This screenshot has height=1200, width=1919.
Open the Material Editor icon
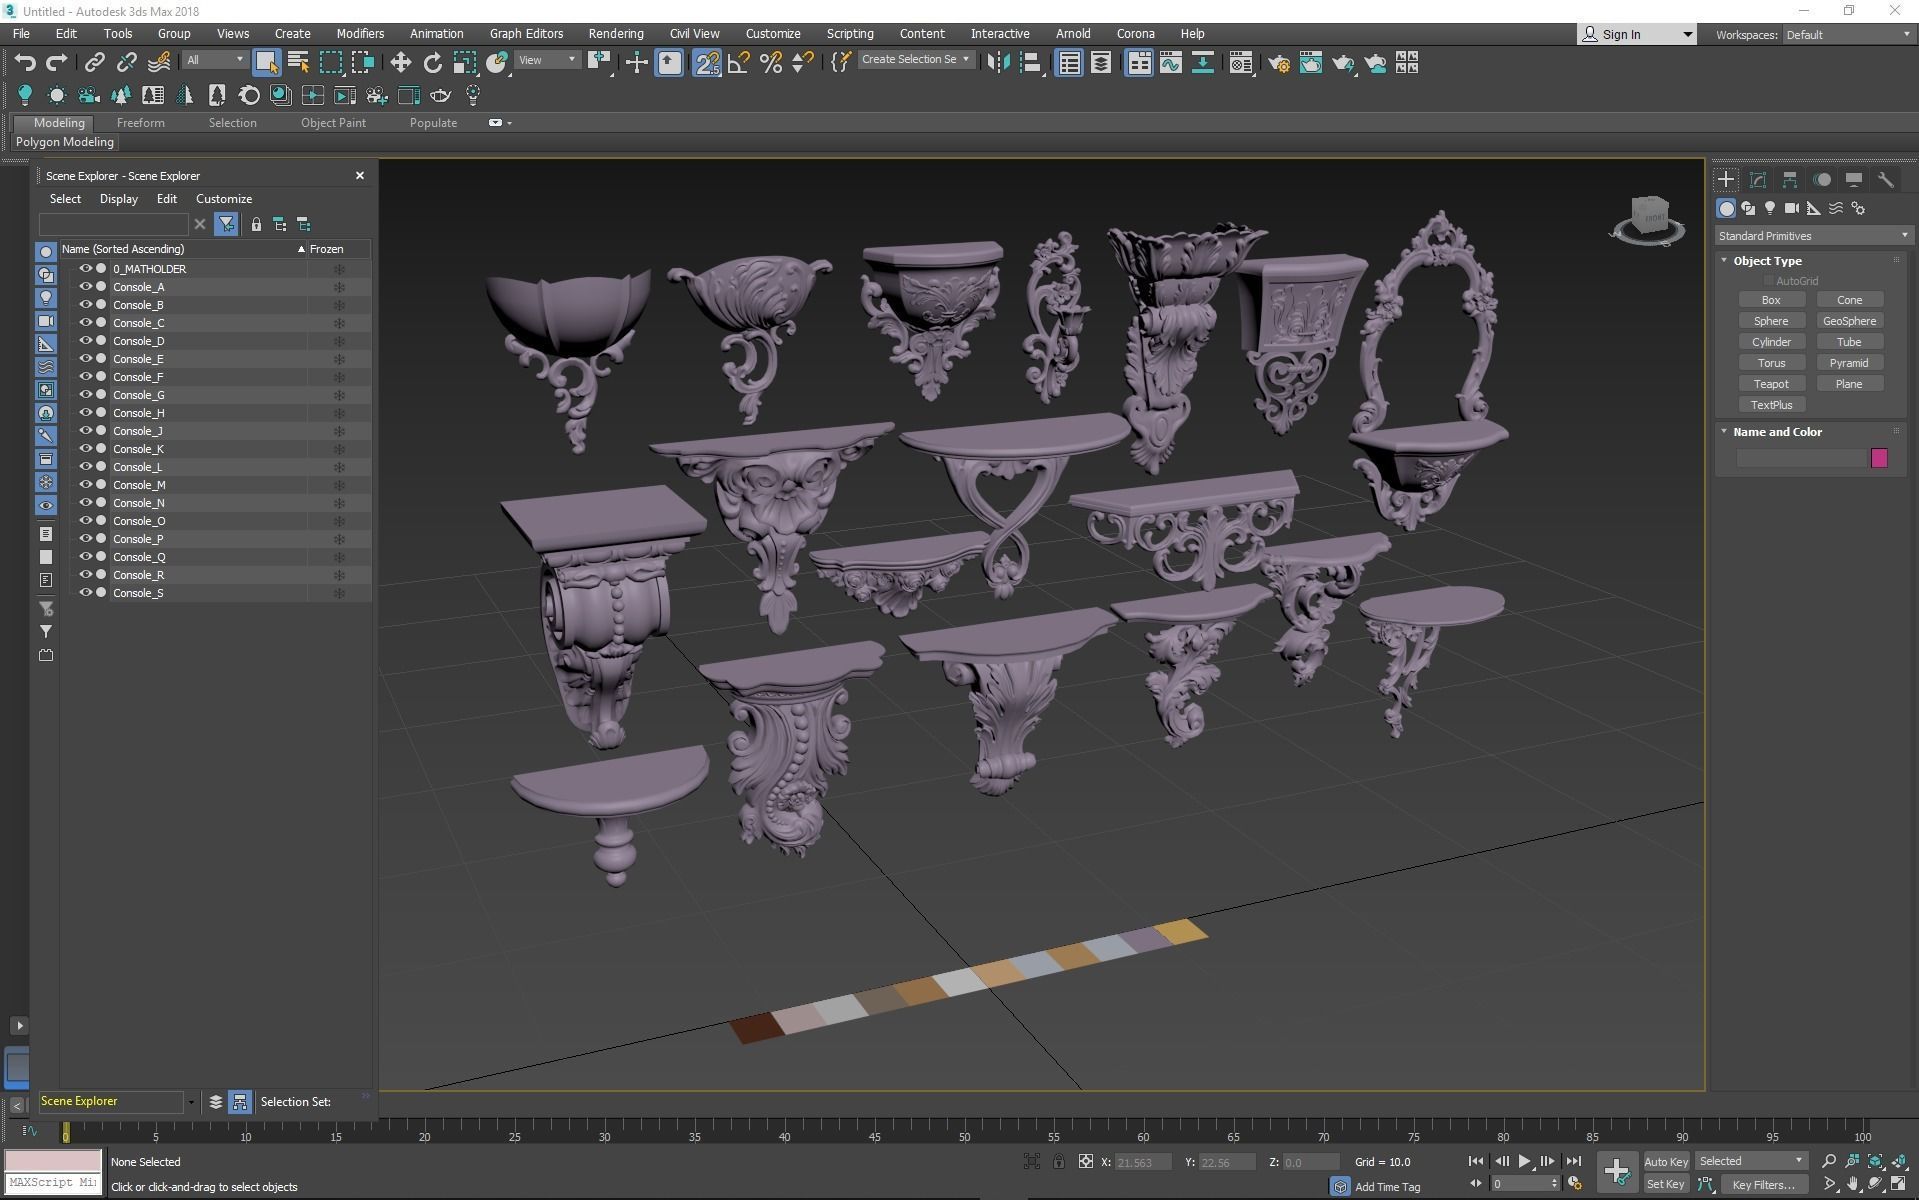pyautogui.click(x=1241, y=63)
